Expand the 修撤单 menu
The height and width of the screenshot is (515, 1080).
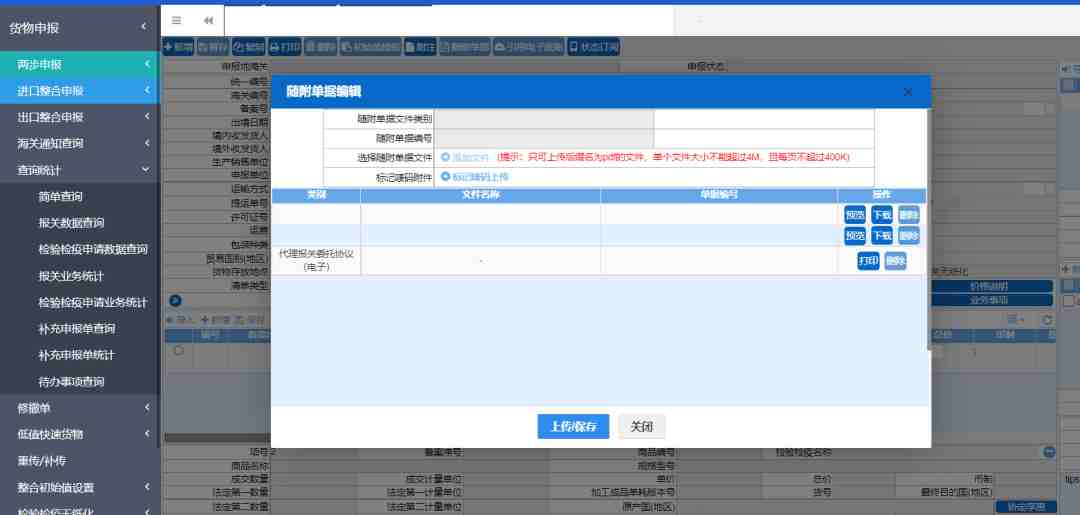[x=80, y=408]
